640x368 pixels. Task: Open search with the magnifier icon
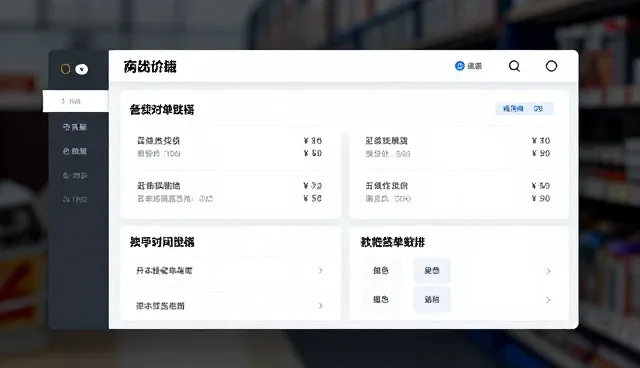[x=514, y=66]
